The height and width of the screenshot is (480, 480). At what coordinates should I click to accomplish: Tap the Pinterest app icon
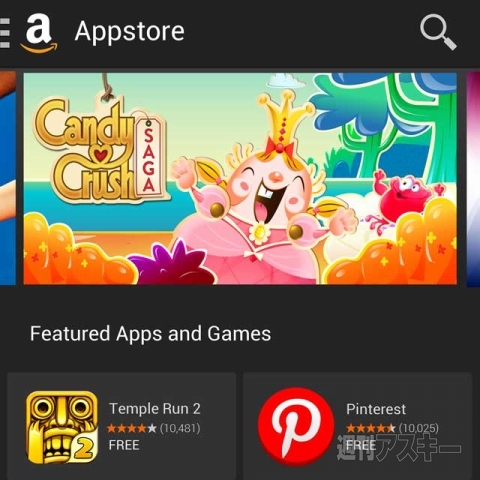point(296,427)
